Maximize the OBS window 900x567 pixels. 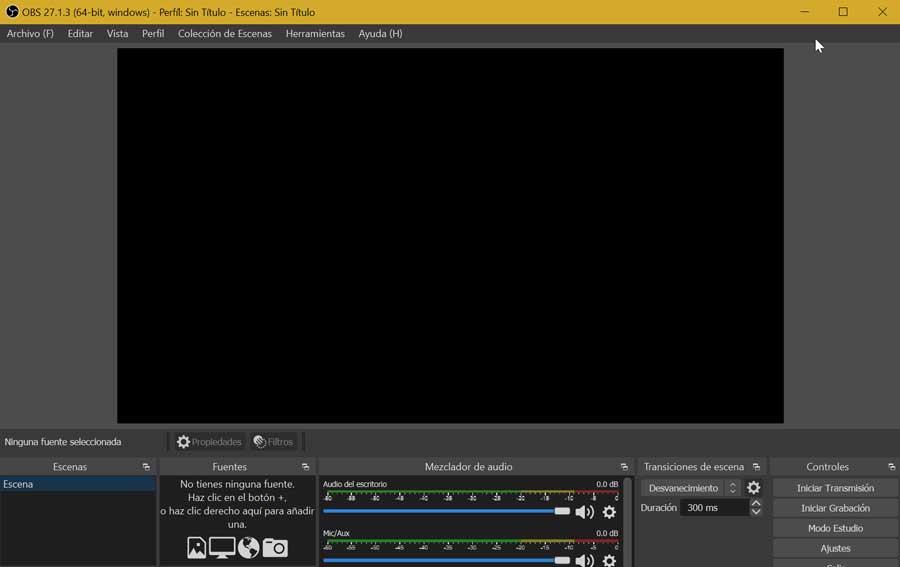pyautogui.click(x=843, y=11)
